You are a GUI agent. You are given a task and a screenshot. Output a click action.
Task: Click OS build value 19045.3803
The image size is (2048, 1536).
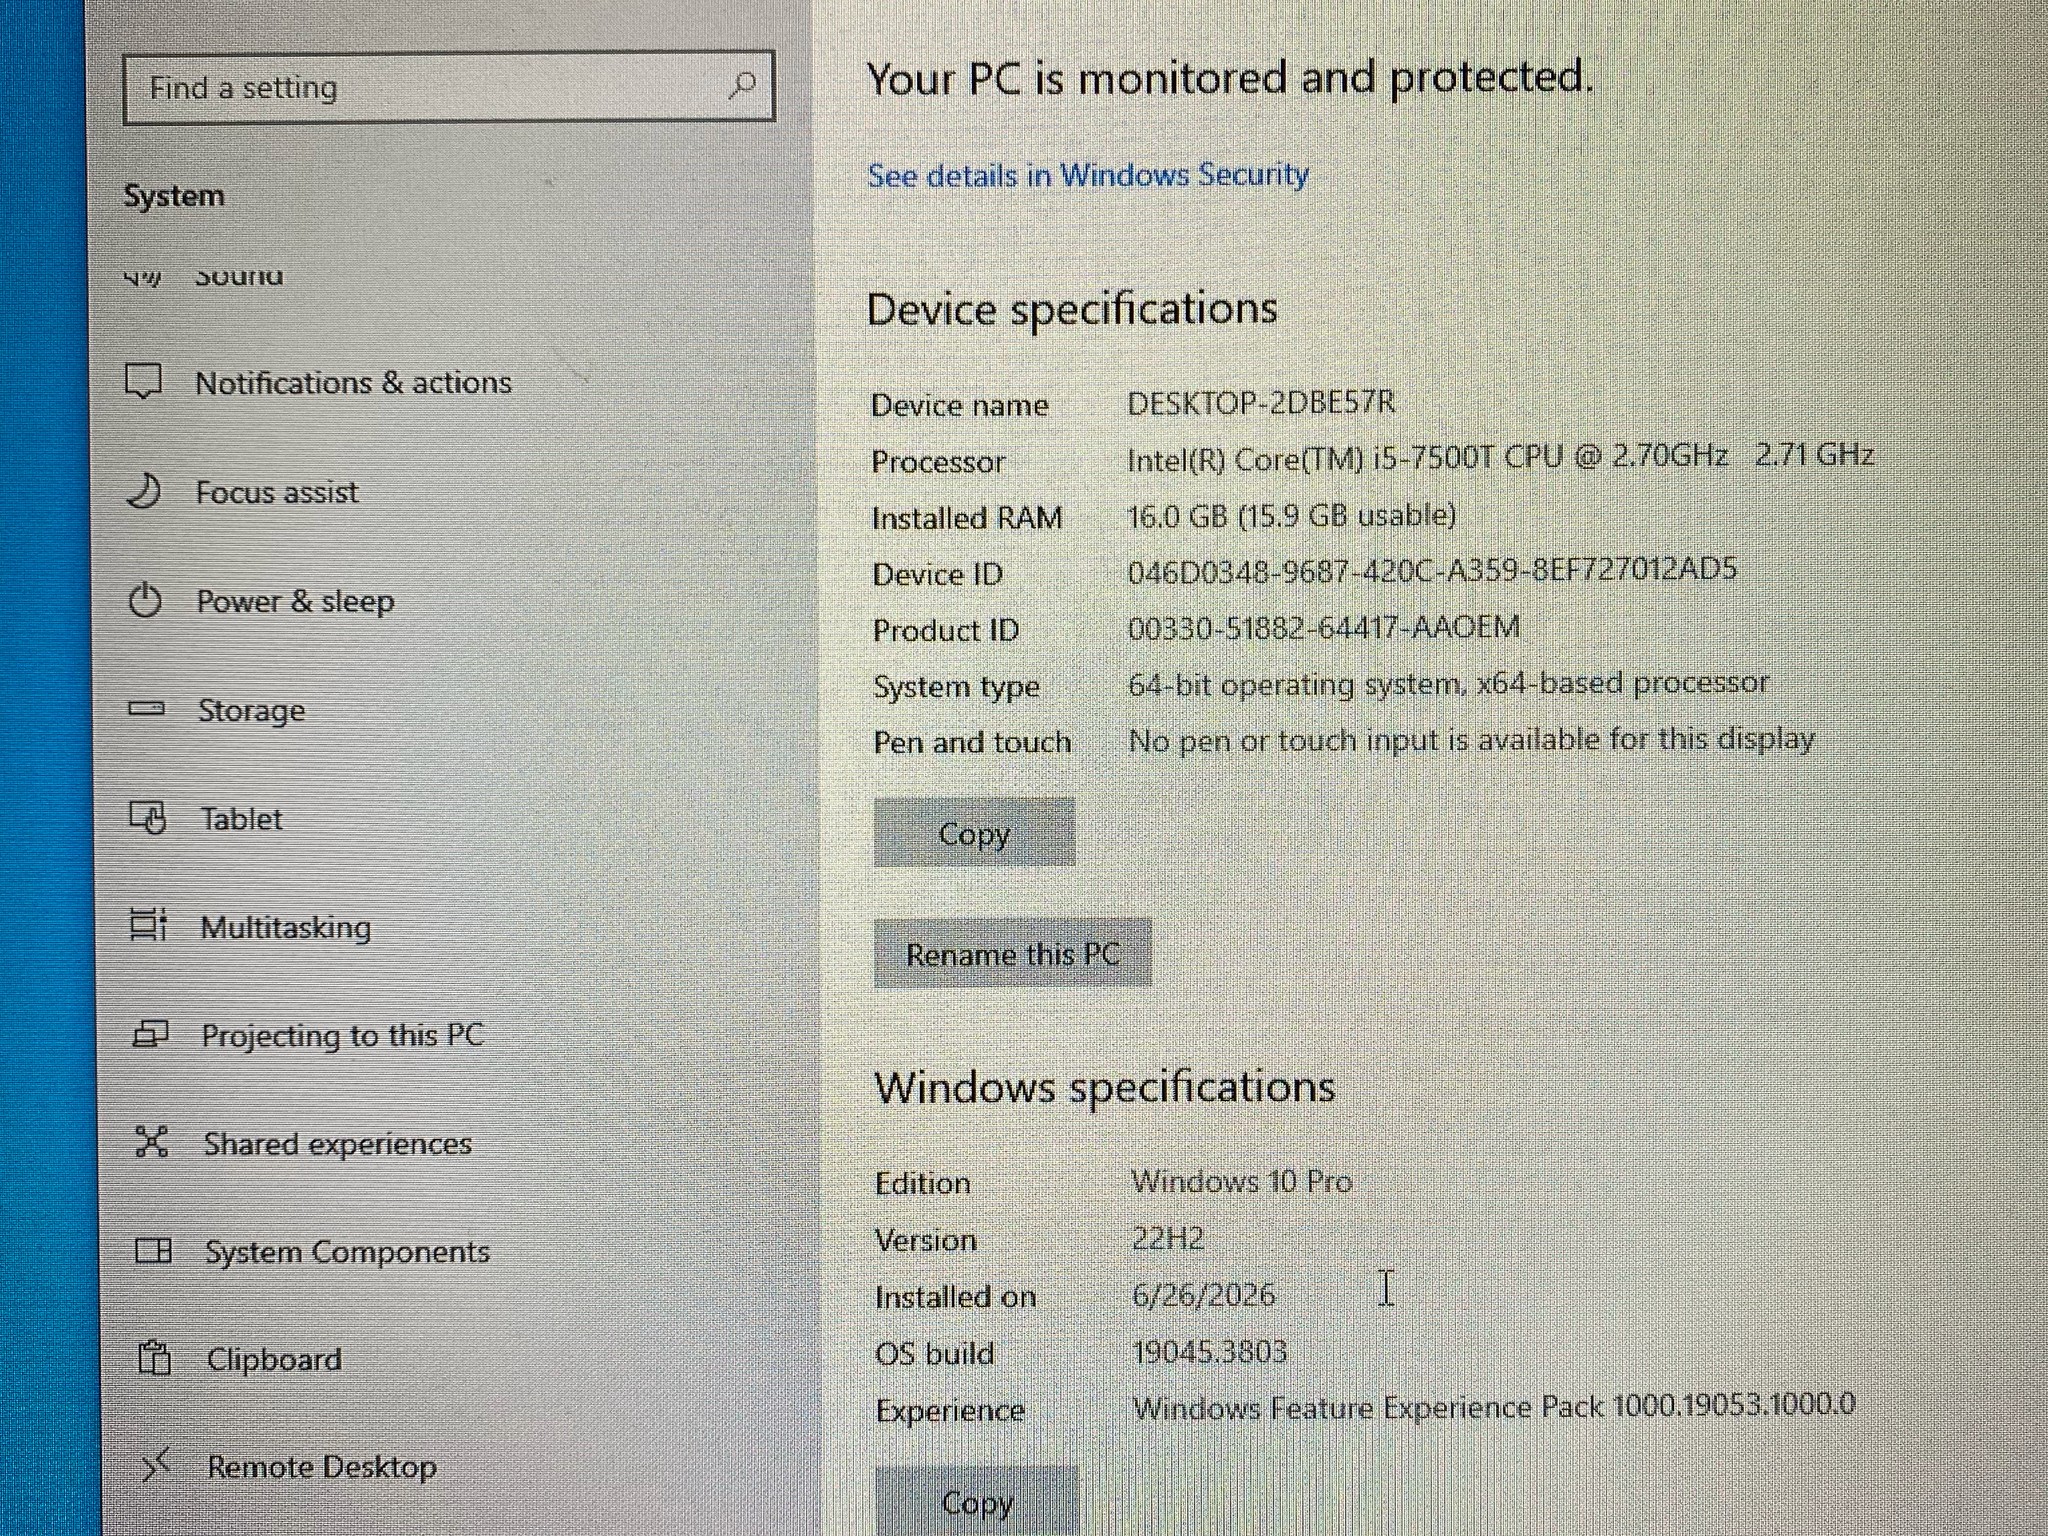(x=1209, y=1352)
